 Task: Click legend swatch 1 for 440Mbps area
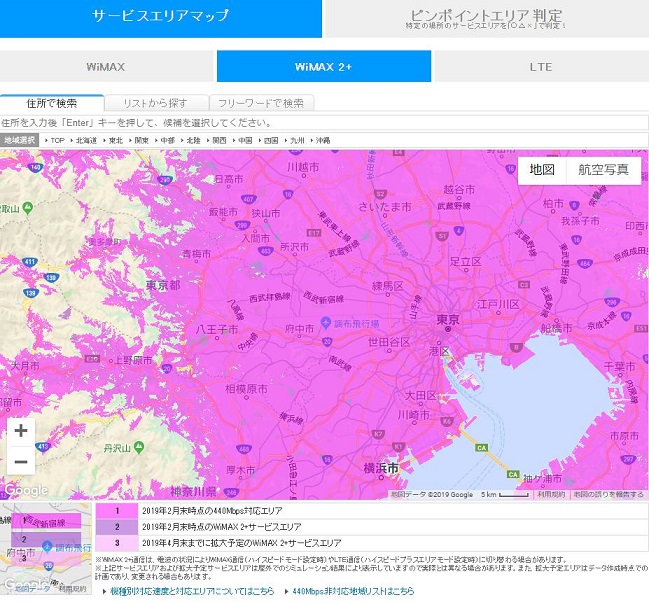(x=117, y=510)
